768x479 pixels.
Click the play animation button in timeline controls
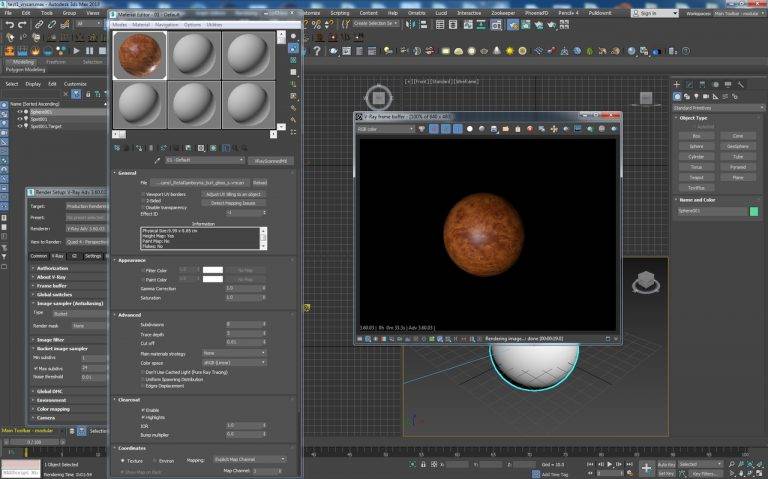[x=610, y=464]
